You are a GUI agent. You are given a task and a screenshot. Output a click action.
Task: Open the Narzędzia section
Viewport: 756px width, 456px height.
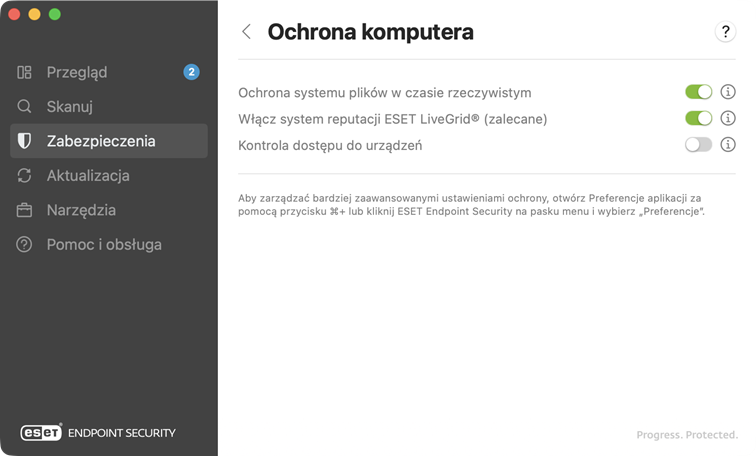click(x=81, y=210)
